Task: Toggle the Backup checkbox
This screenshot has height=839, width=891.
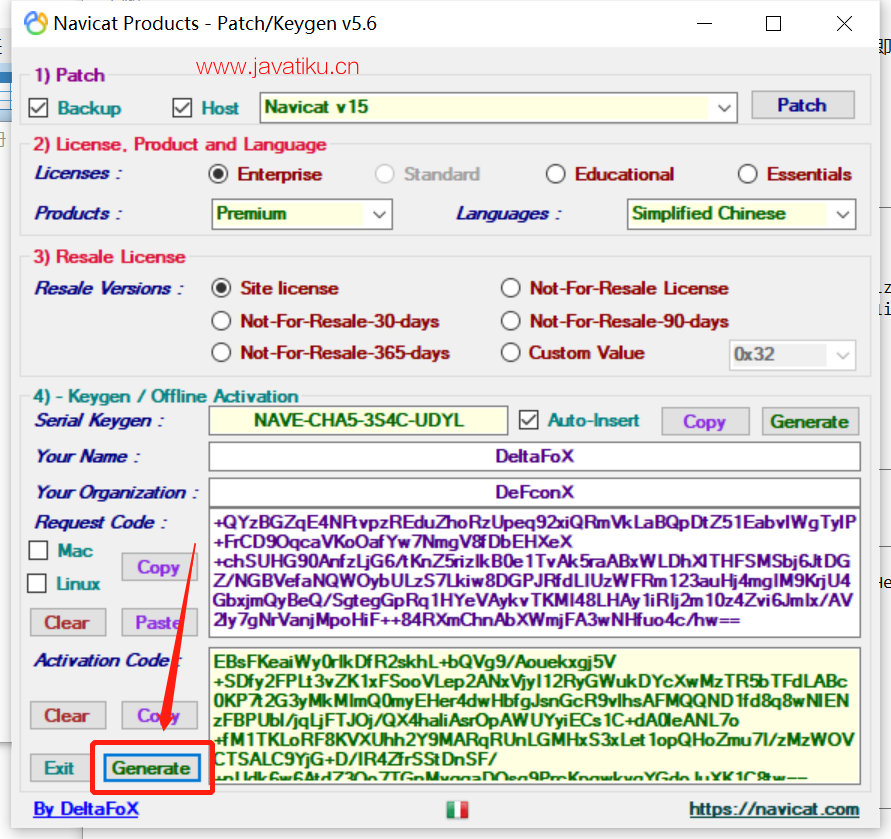Action: (x=39, y=108)
